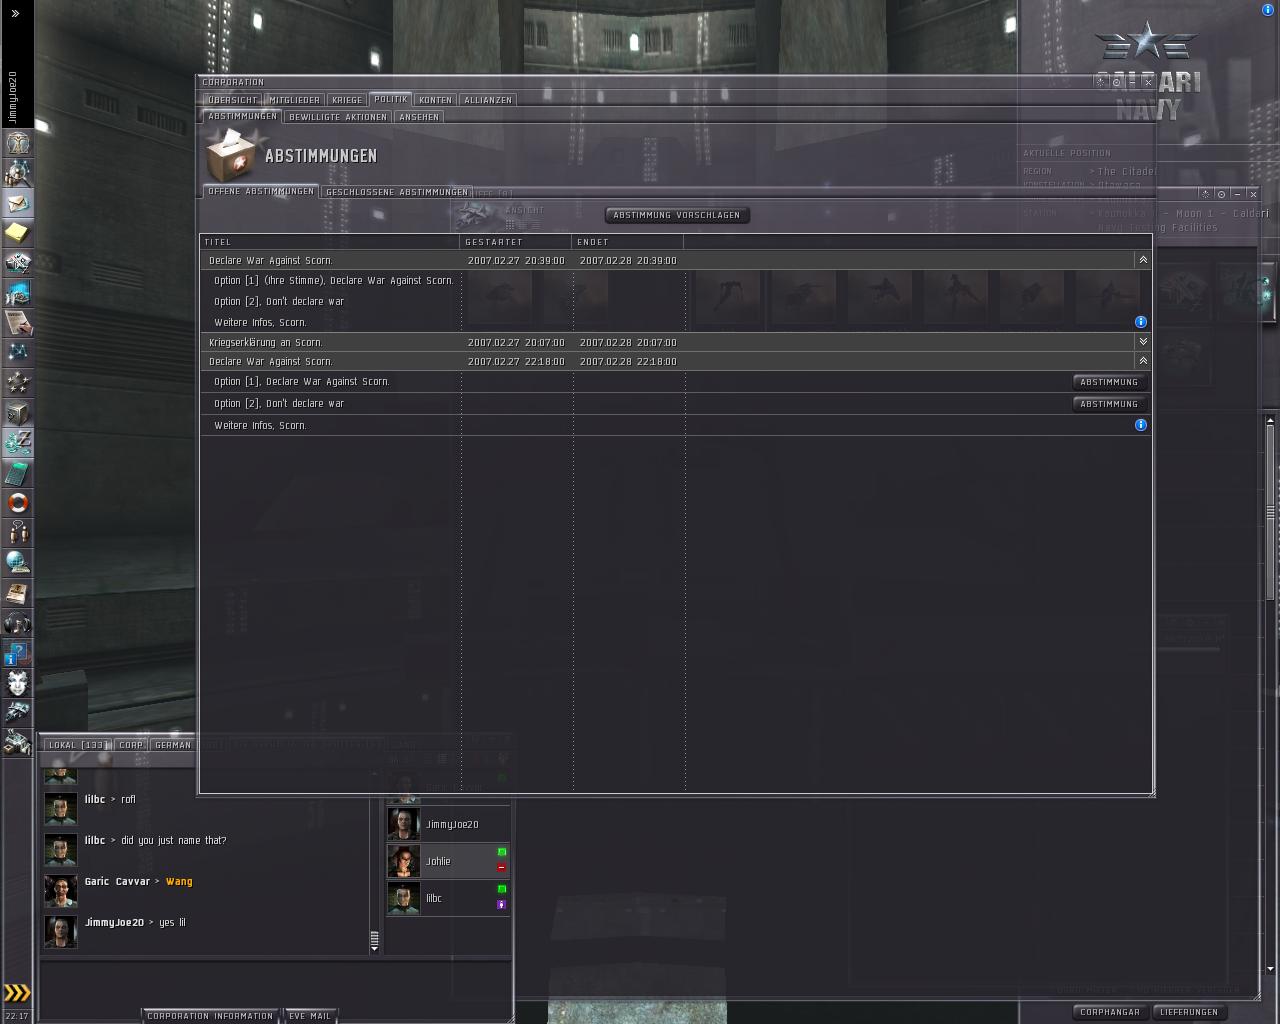Click the yellow chevrons above the clock
The image size is (1280, 1024).
[18, 993]
